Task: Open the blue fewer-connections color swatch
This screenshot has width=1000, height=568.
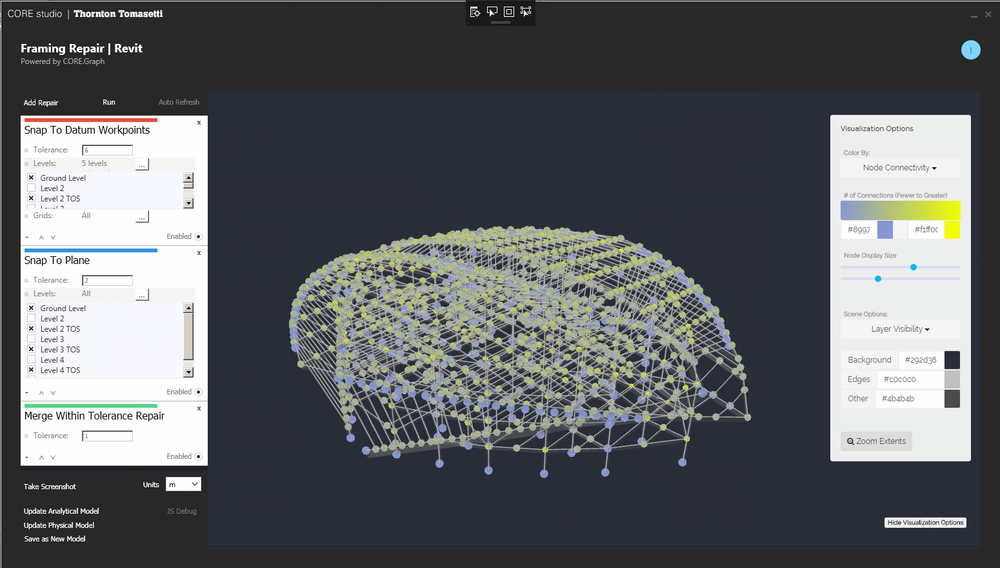Action: pyautogui.click(x=885, y=229)
